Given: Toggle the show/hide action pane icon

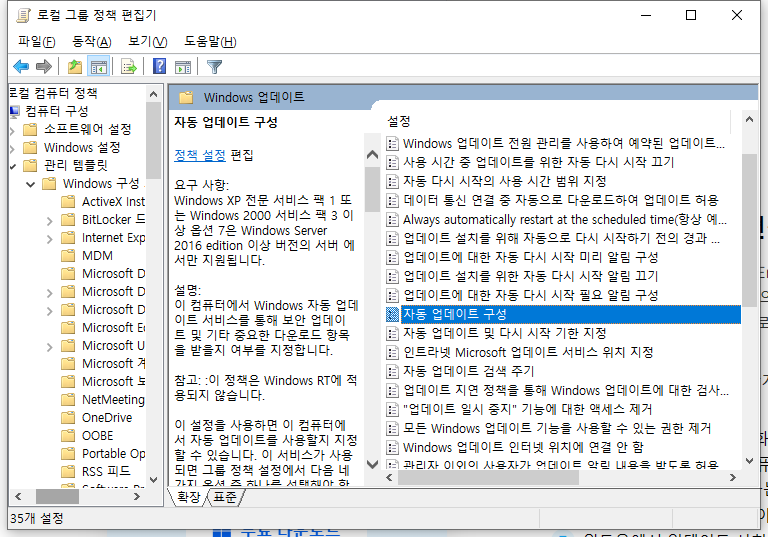Looking at the screenshot, I should [183, 67].
